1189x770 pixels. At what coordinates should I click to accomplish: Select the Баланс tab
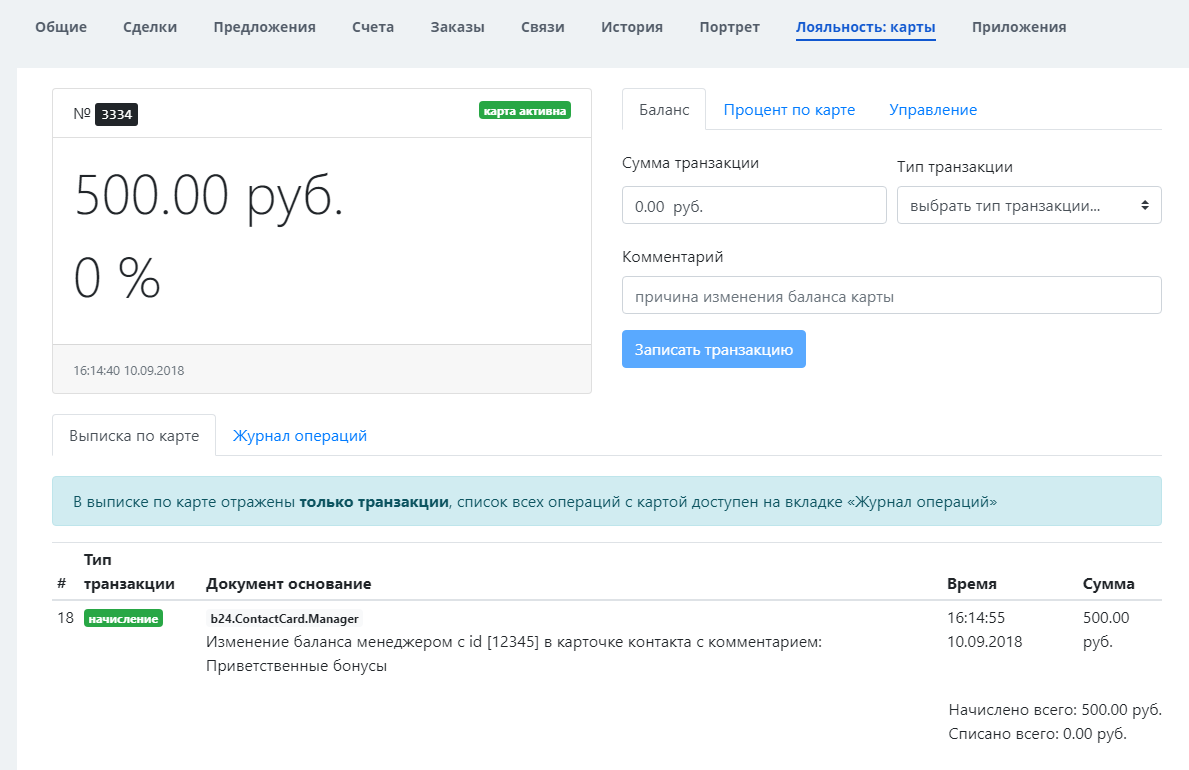click(664, 110)
